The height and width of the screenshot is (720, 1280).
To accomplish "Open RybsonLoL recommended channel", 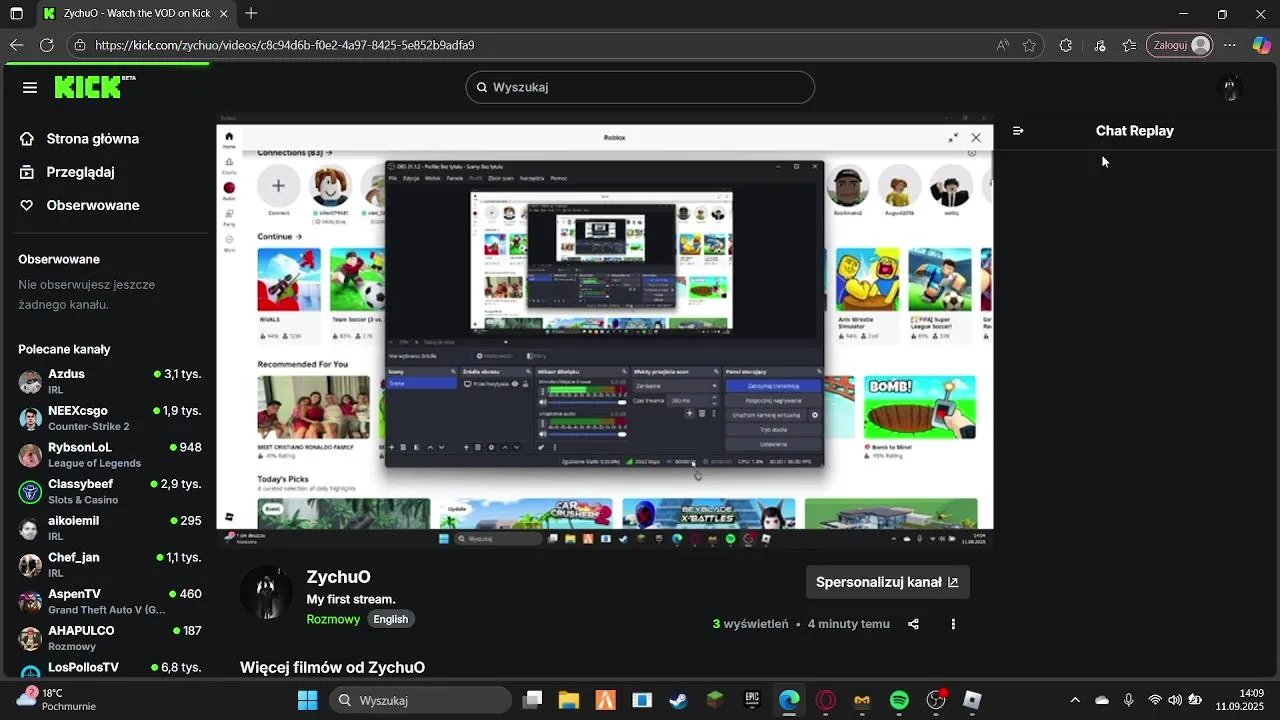I will point(110,455).
